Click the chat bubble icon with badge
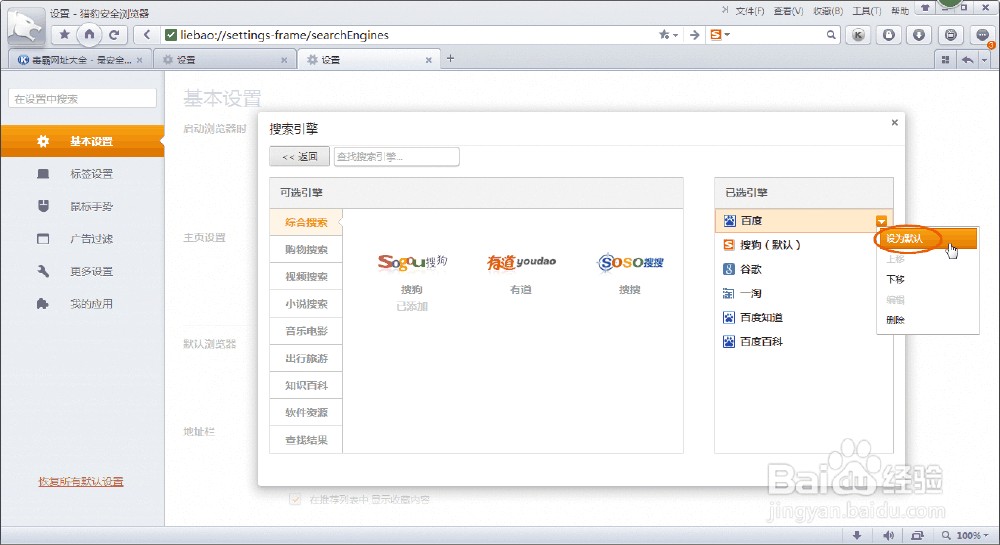This screenshot has height=545, width=1000. 983,35
